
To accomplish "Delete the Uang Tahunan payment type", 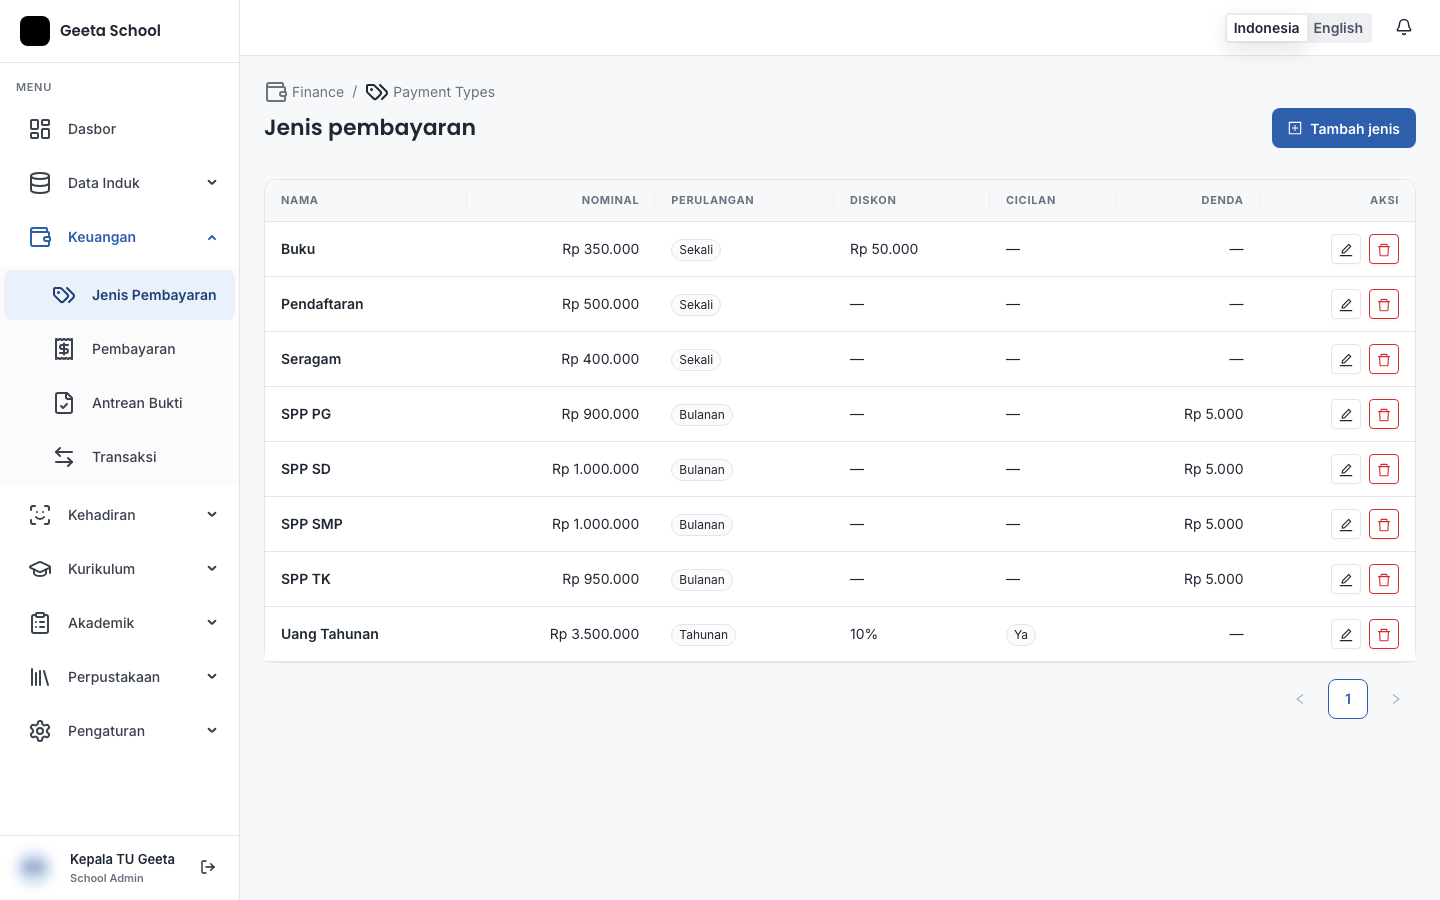I will pyautogui.click(x=1384, y=634).
